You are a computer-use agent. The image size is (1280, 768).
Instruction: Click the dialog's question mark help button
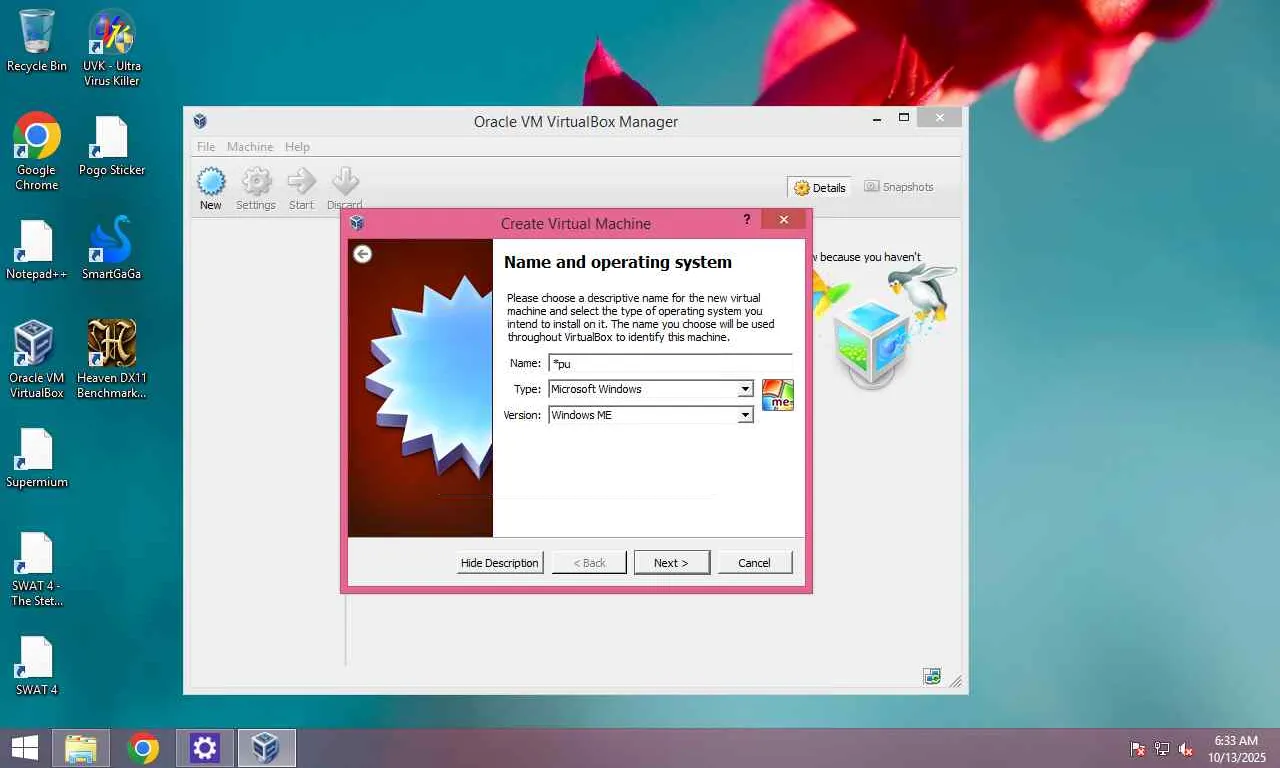coord(747,220)
